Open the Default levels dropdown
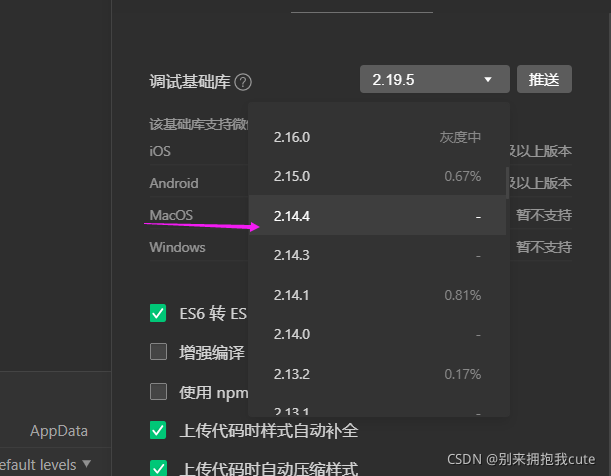 [44, 465]
